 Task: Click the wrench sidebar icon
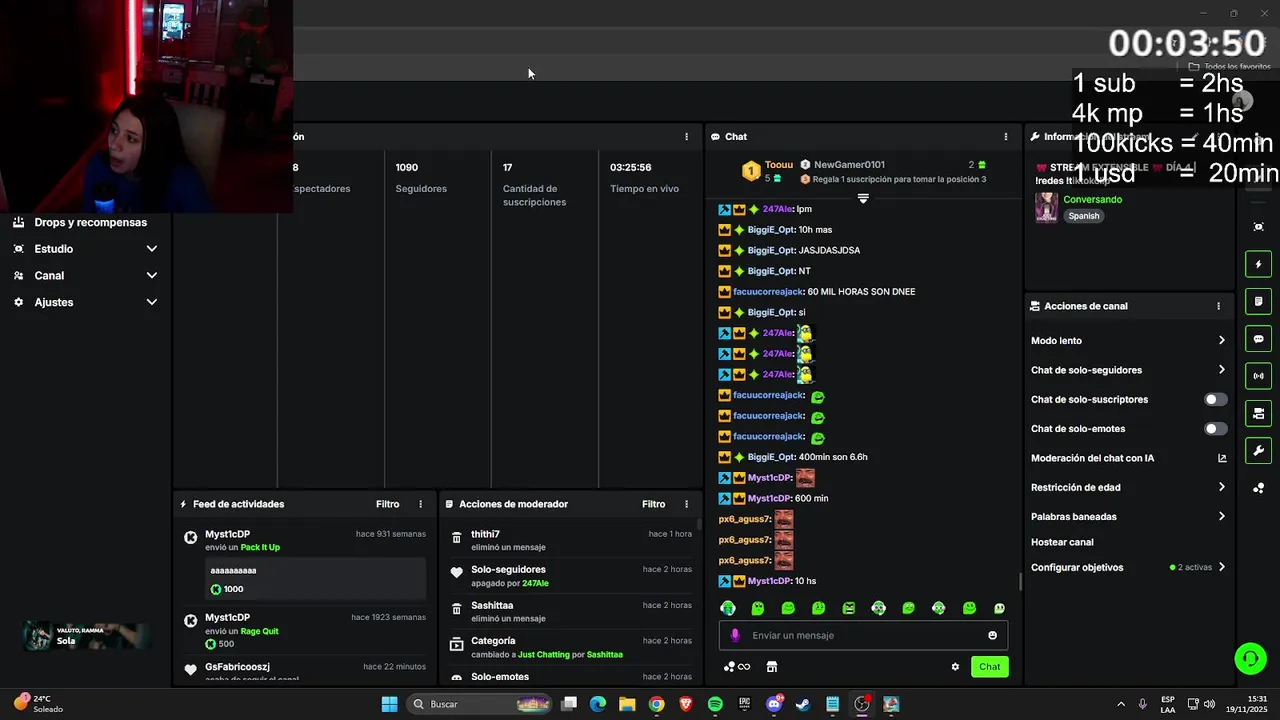[1259, 450]
